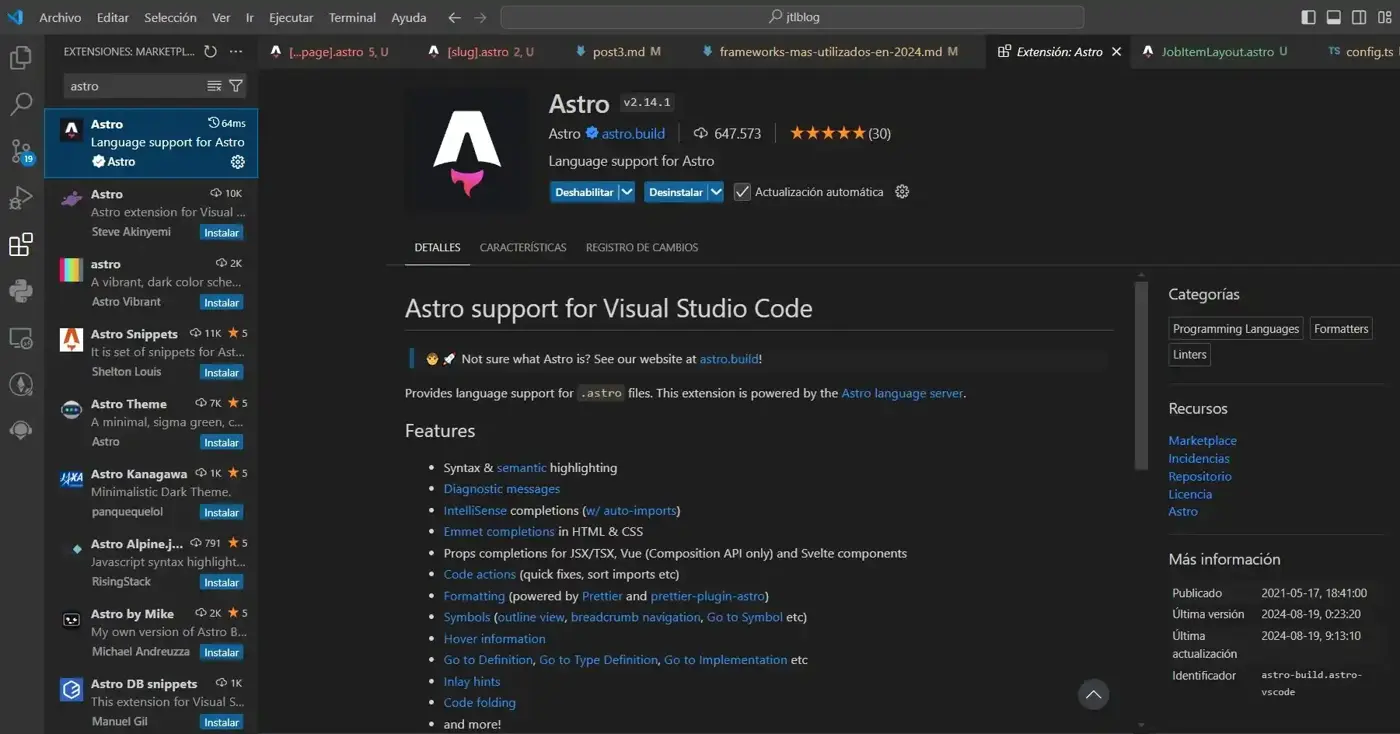Clear the extension search results
This screenshot has height=734, width=1400.
point(214,86)
